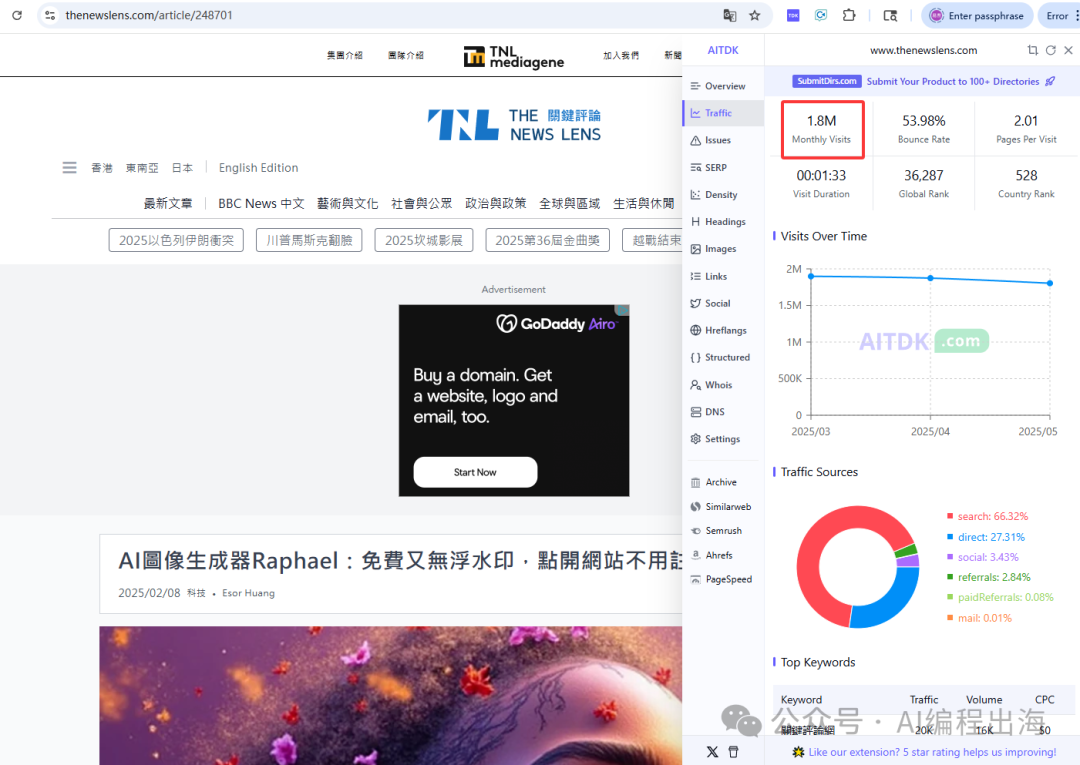Open the Whois section in AITDK sidebar
This screenshot has width=1080, height=765.
coord(723,385)
